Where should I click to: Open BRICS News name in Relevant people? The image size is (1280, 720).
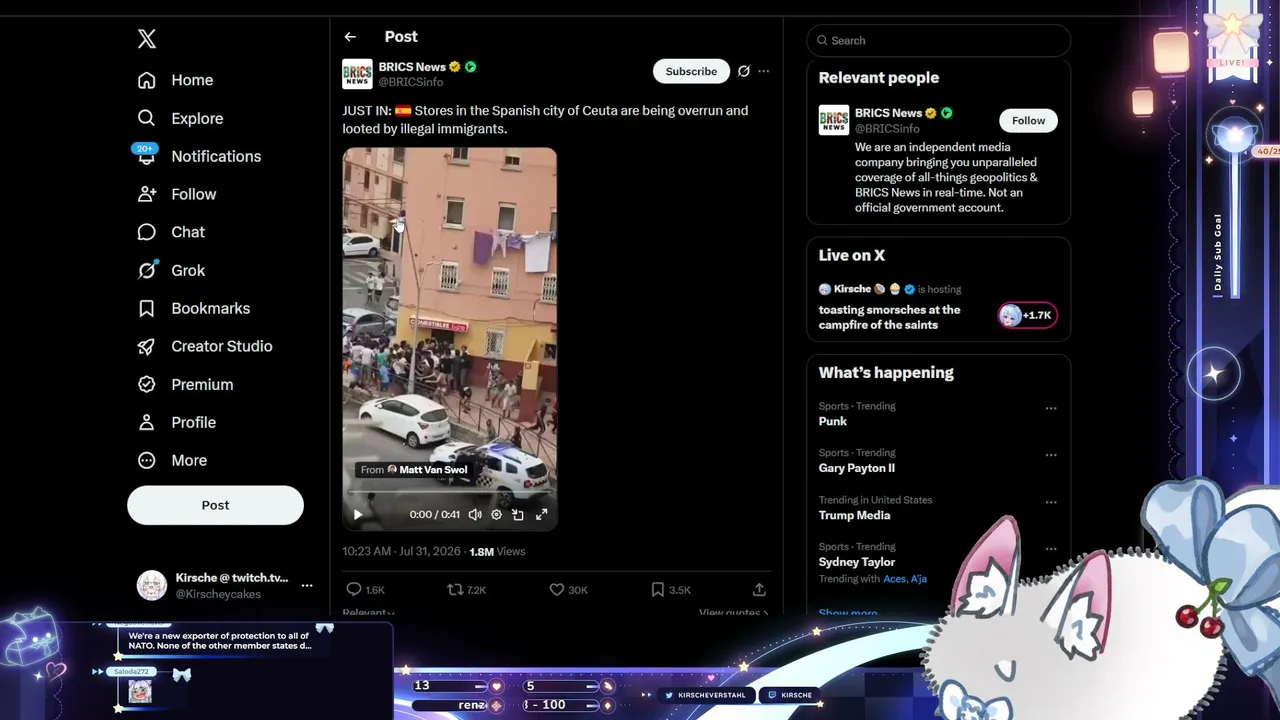(x=888, y=113)
